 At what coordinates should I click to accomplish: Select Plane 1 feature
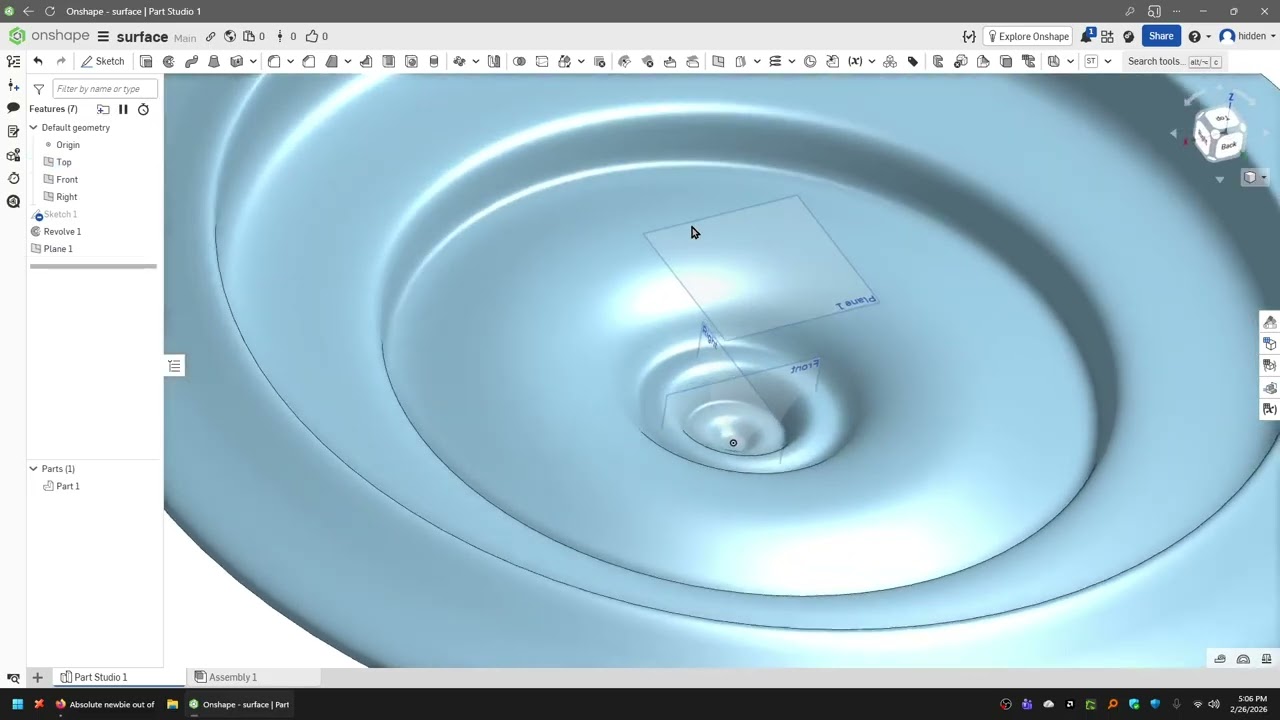(58, 249)
